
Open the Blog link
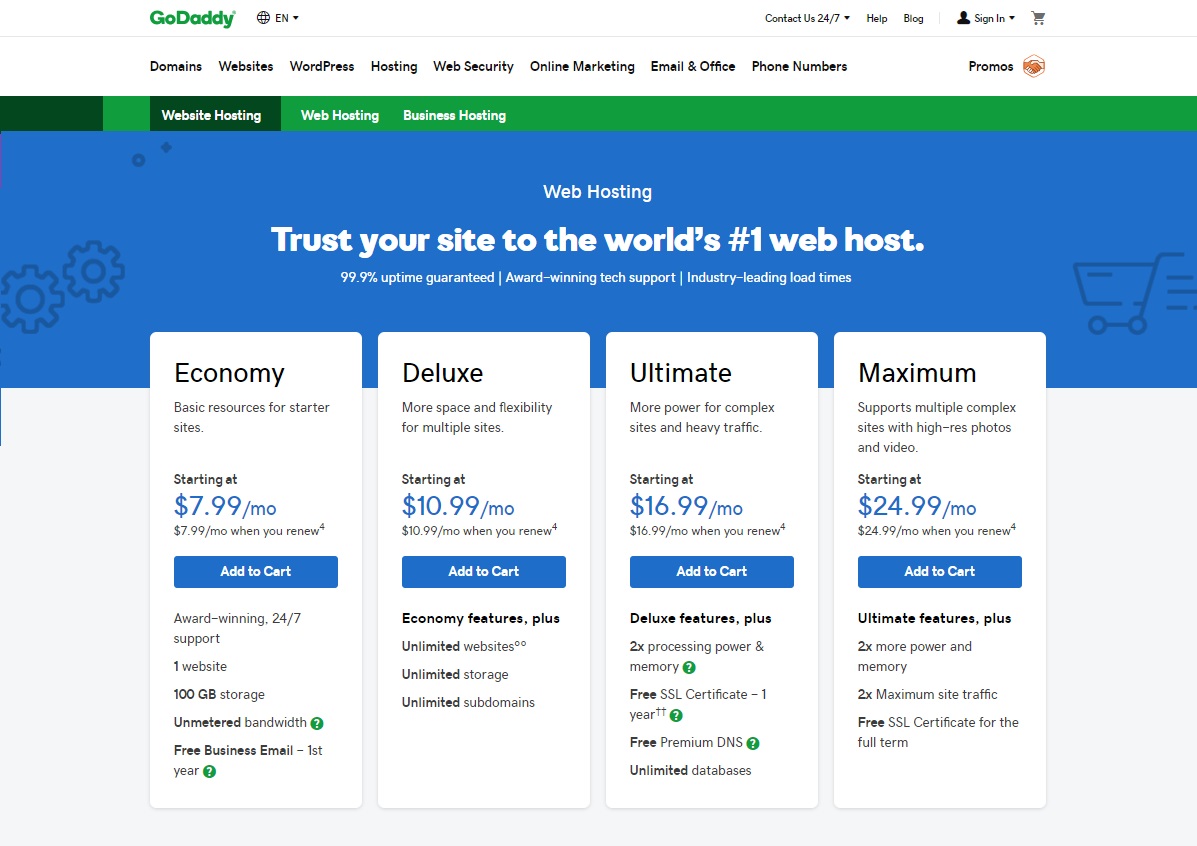[913, 18]
